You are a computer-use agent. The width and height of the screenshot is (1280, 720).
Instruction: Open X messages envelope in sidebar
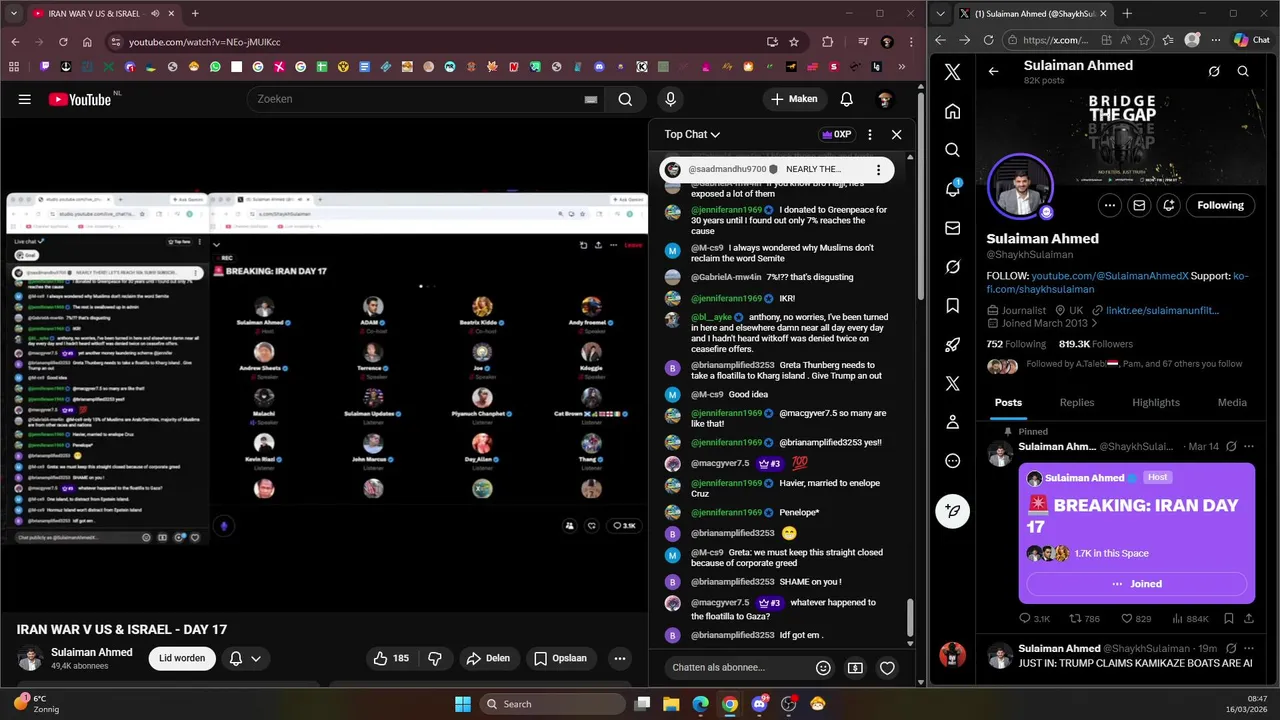(x=952, y=228)
